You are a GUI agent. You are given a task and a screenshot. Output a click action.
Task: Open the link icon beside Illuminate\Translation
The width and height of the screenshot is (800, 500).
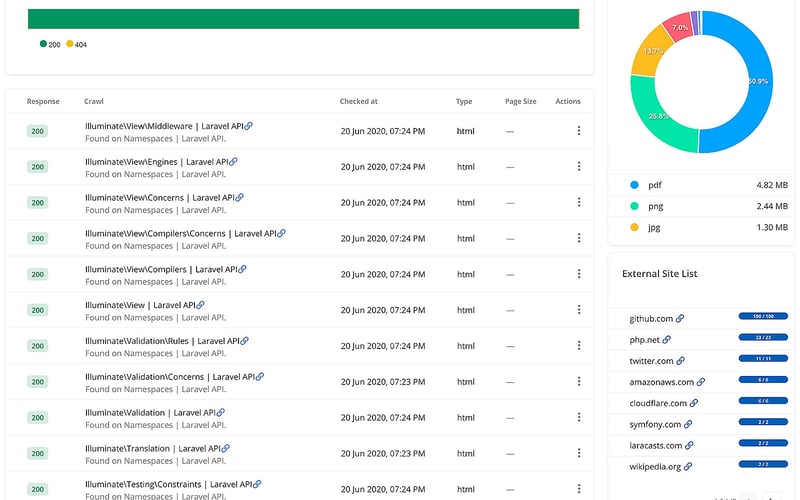[x=226, y=448]
